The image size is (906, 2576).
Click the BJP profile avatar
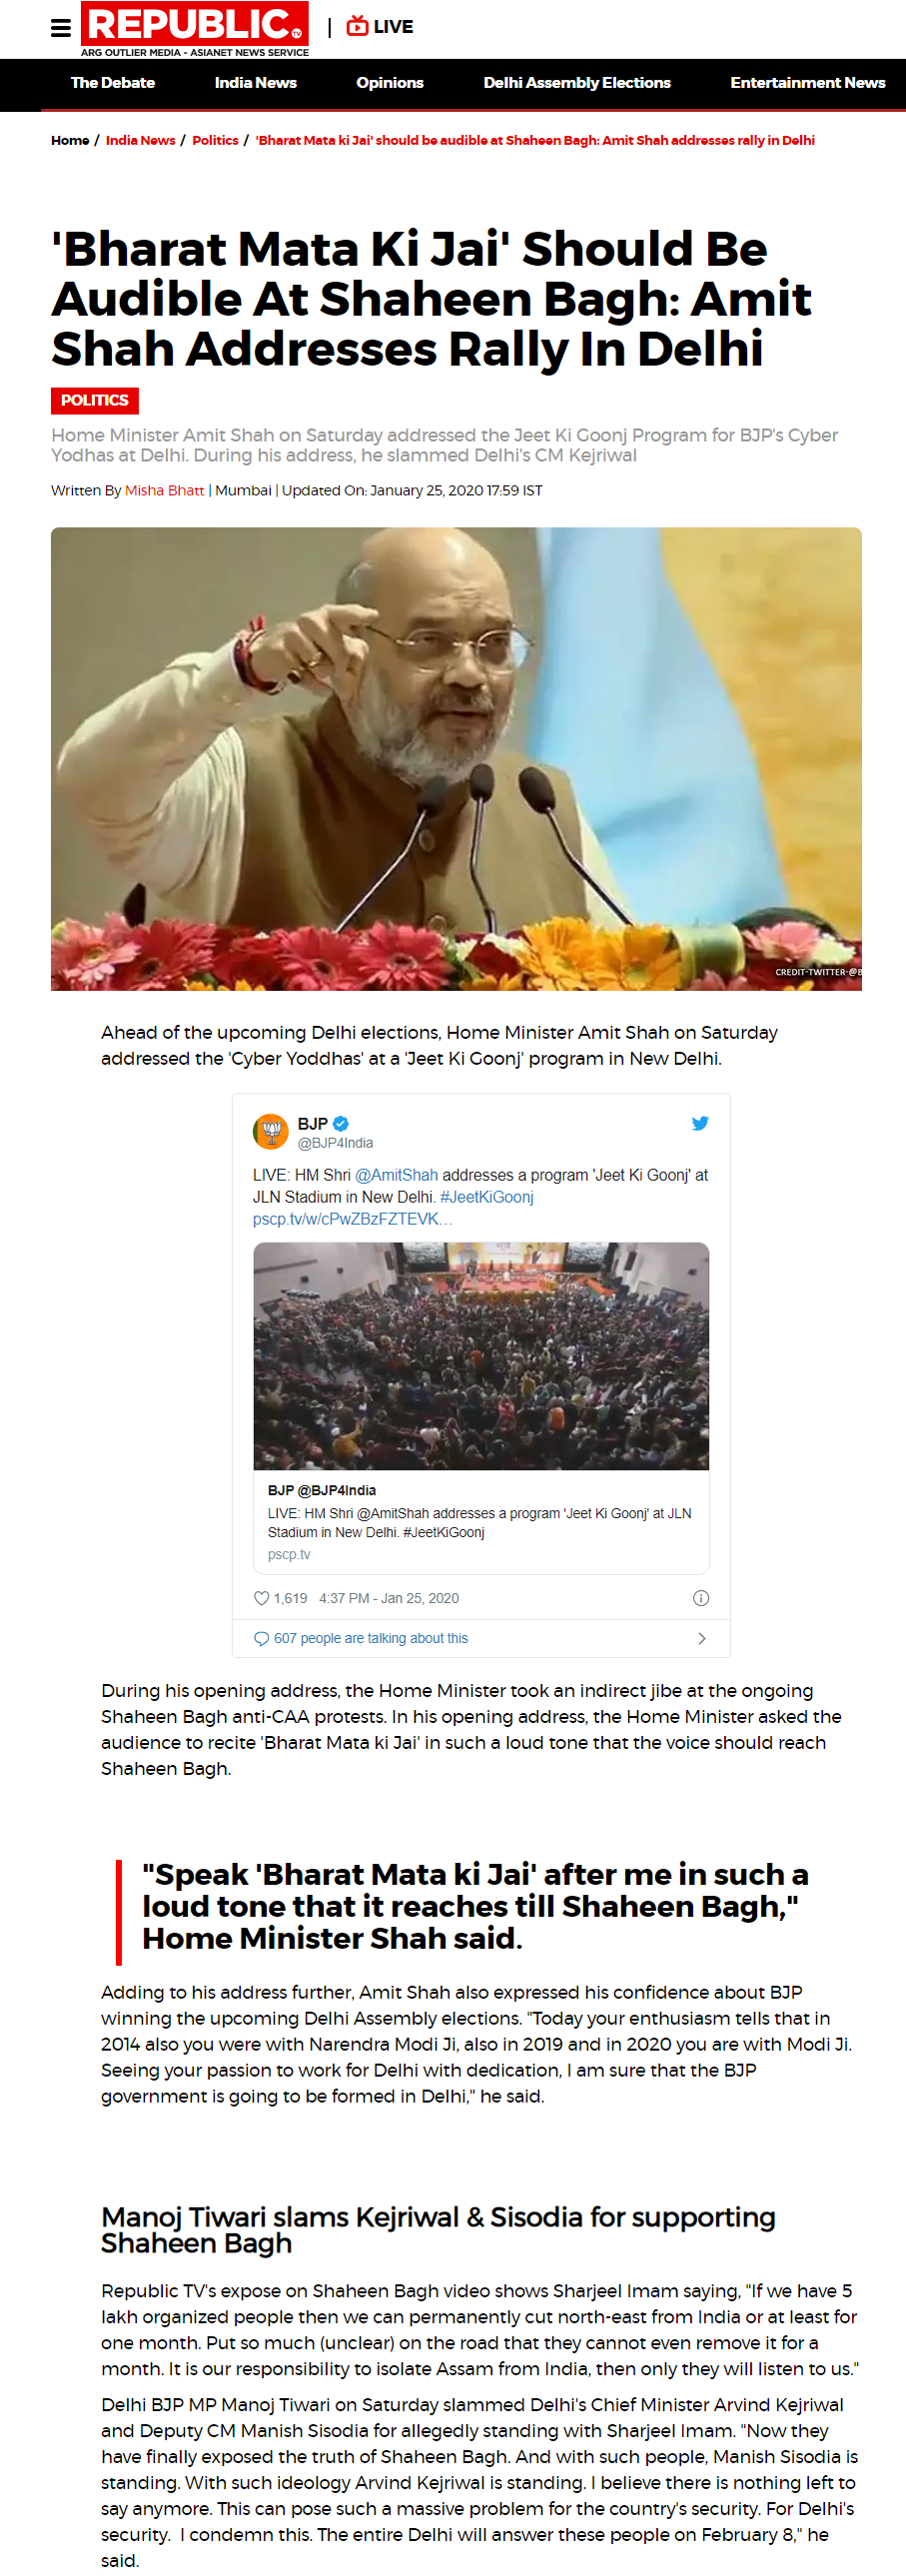click(271, 1132)
